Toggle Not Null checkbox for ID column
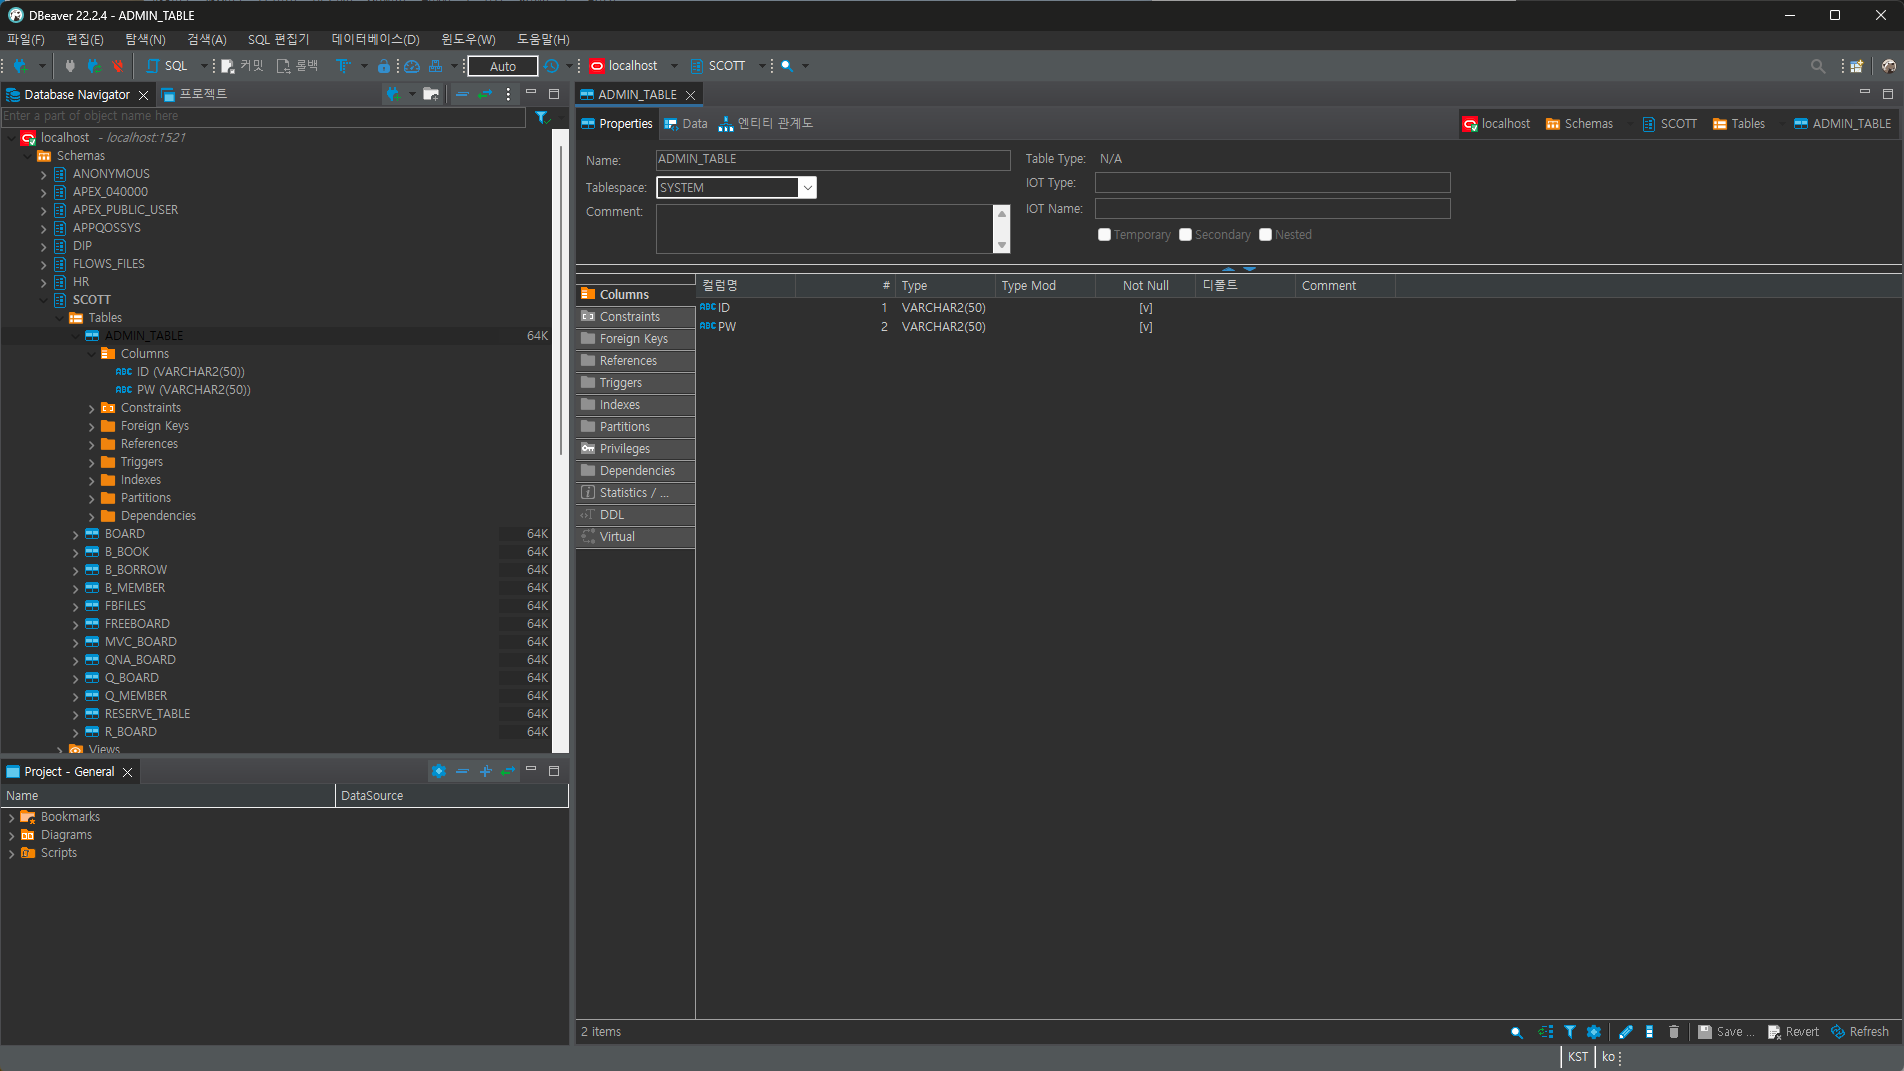This screenshot has height=1071, width=1904. (x=1146, y=308)
